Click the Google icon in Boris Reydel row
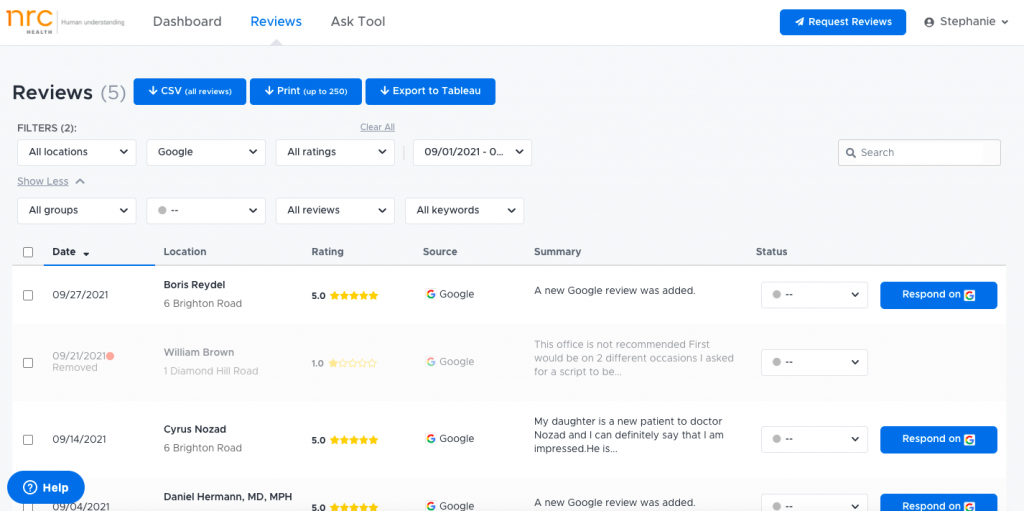The image size is (1024, 511). (x=431, y=295)
